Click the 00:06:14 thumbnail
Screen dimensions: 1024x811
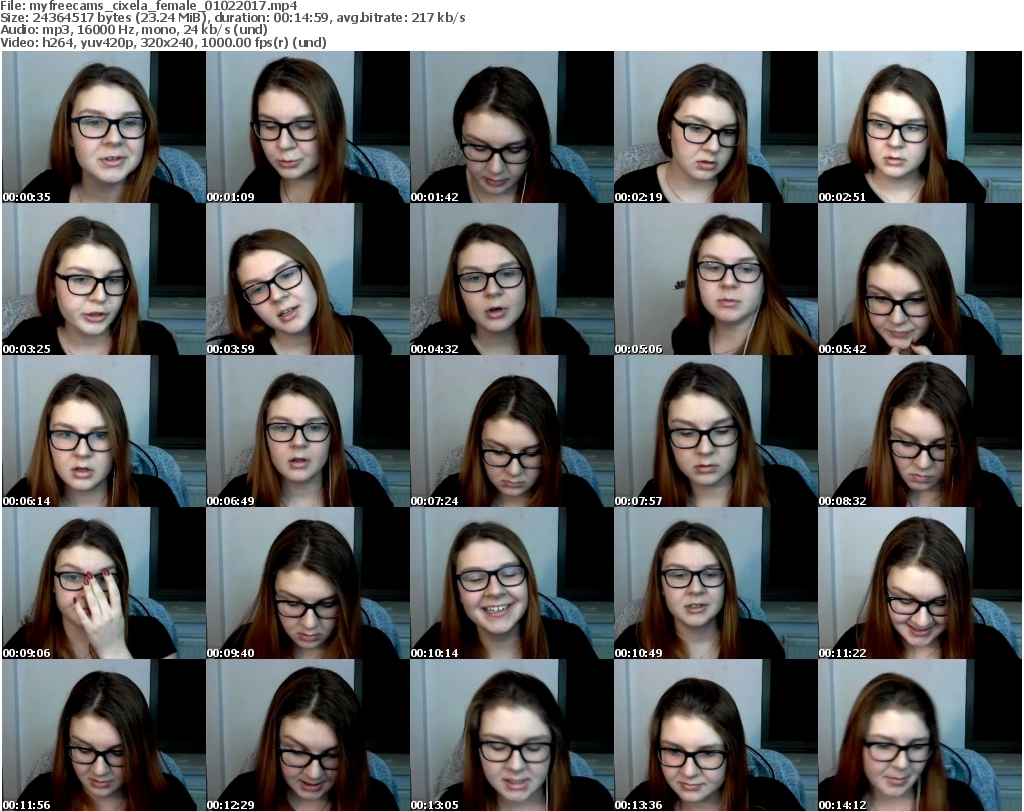coord(104,432)
